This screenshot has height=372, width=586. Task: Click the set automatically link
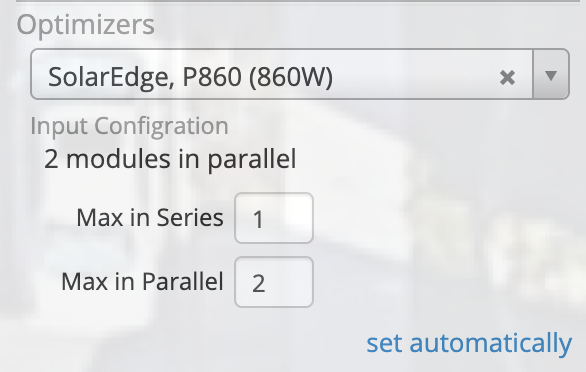(469, 343)
